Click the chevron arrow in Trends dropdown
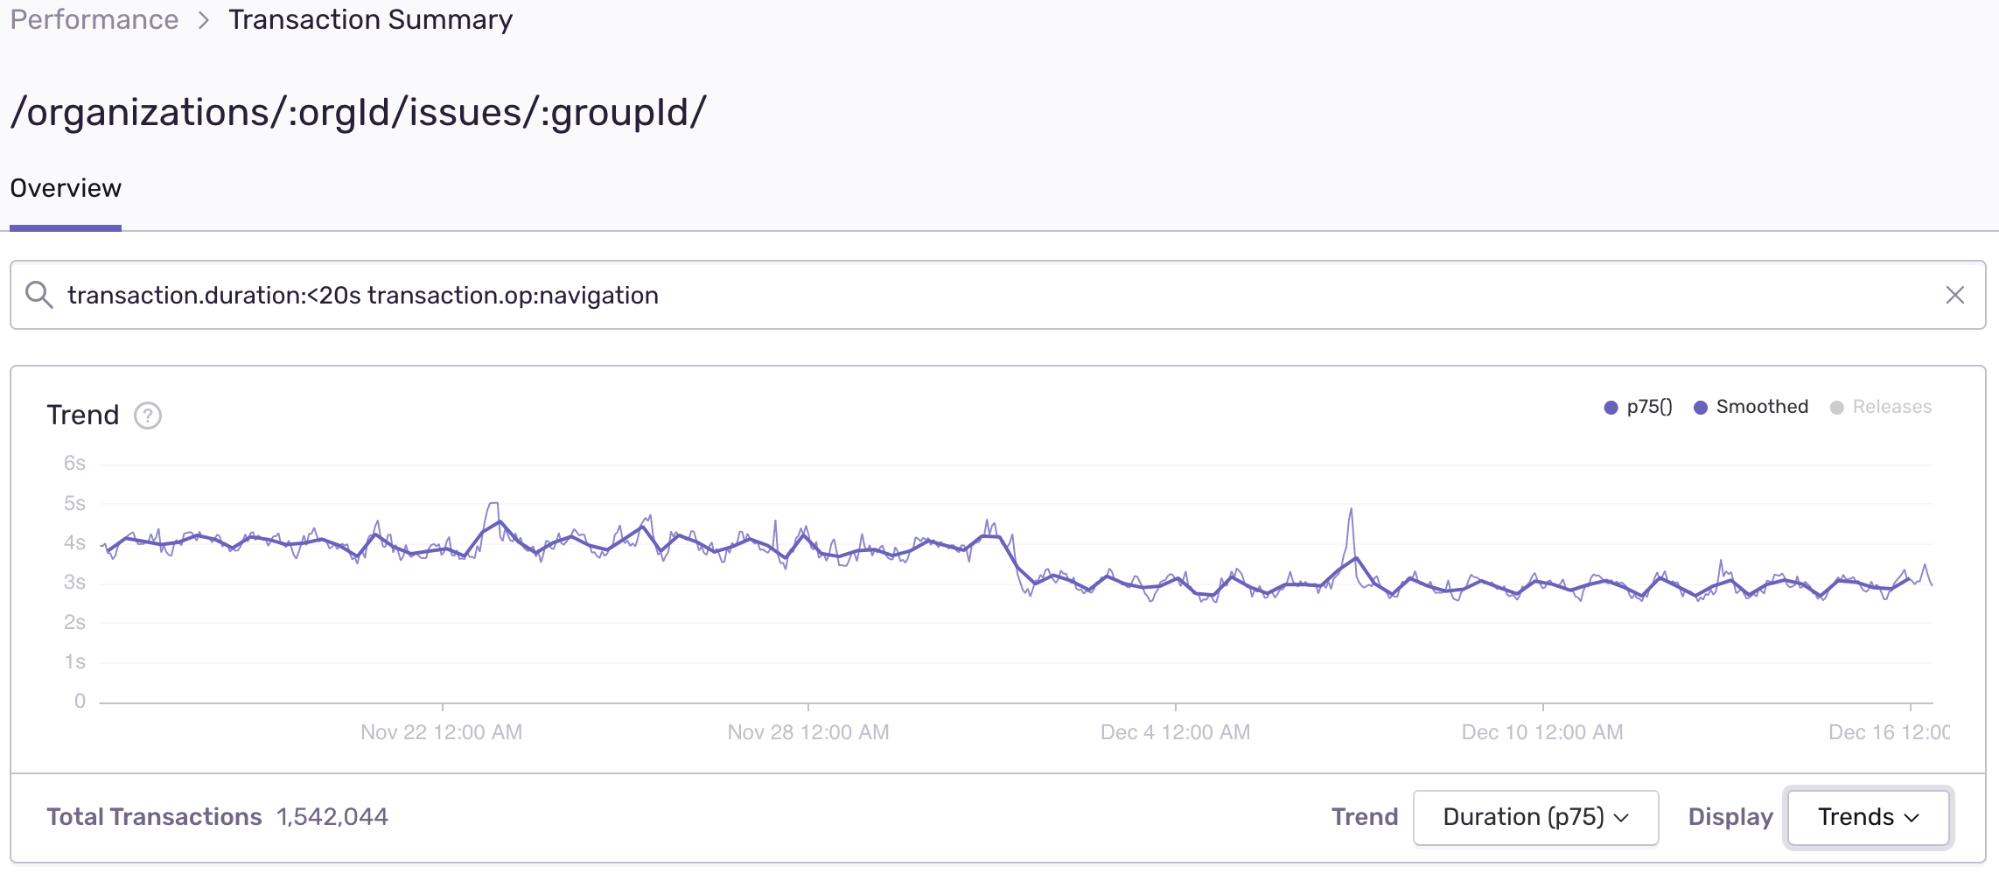 [x=1912, y=818]
